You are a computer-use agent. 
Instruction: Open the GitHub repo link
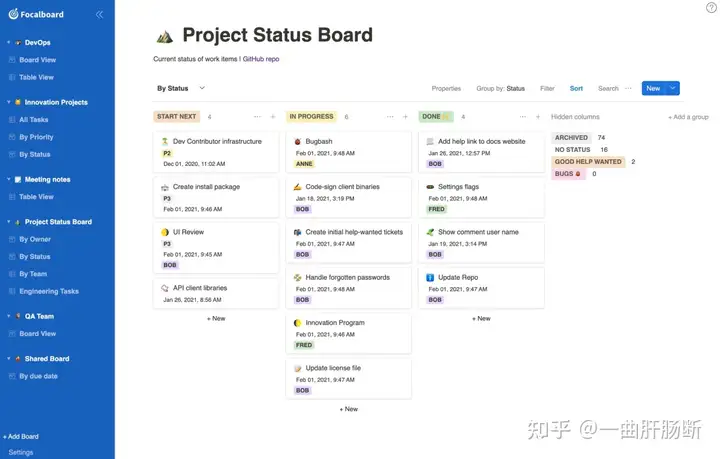coord(261,59)
